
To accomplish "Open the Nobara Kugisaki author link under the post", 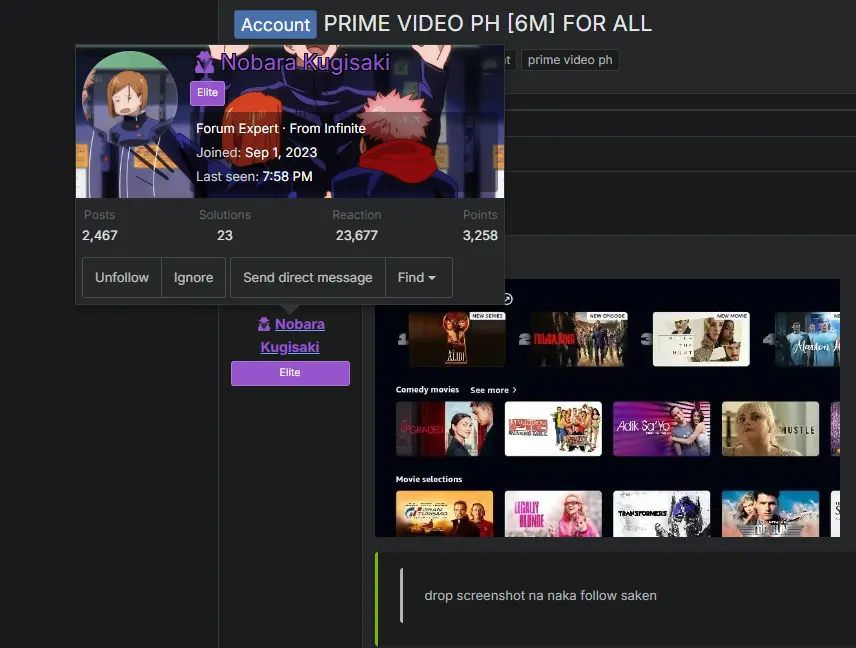I will point(293,335).
